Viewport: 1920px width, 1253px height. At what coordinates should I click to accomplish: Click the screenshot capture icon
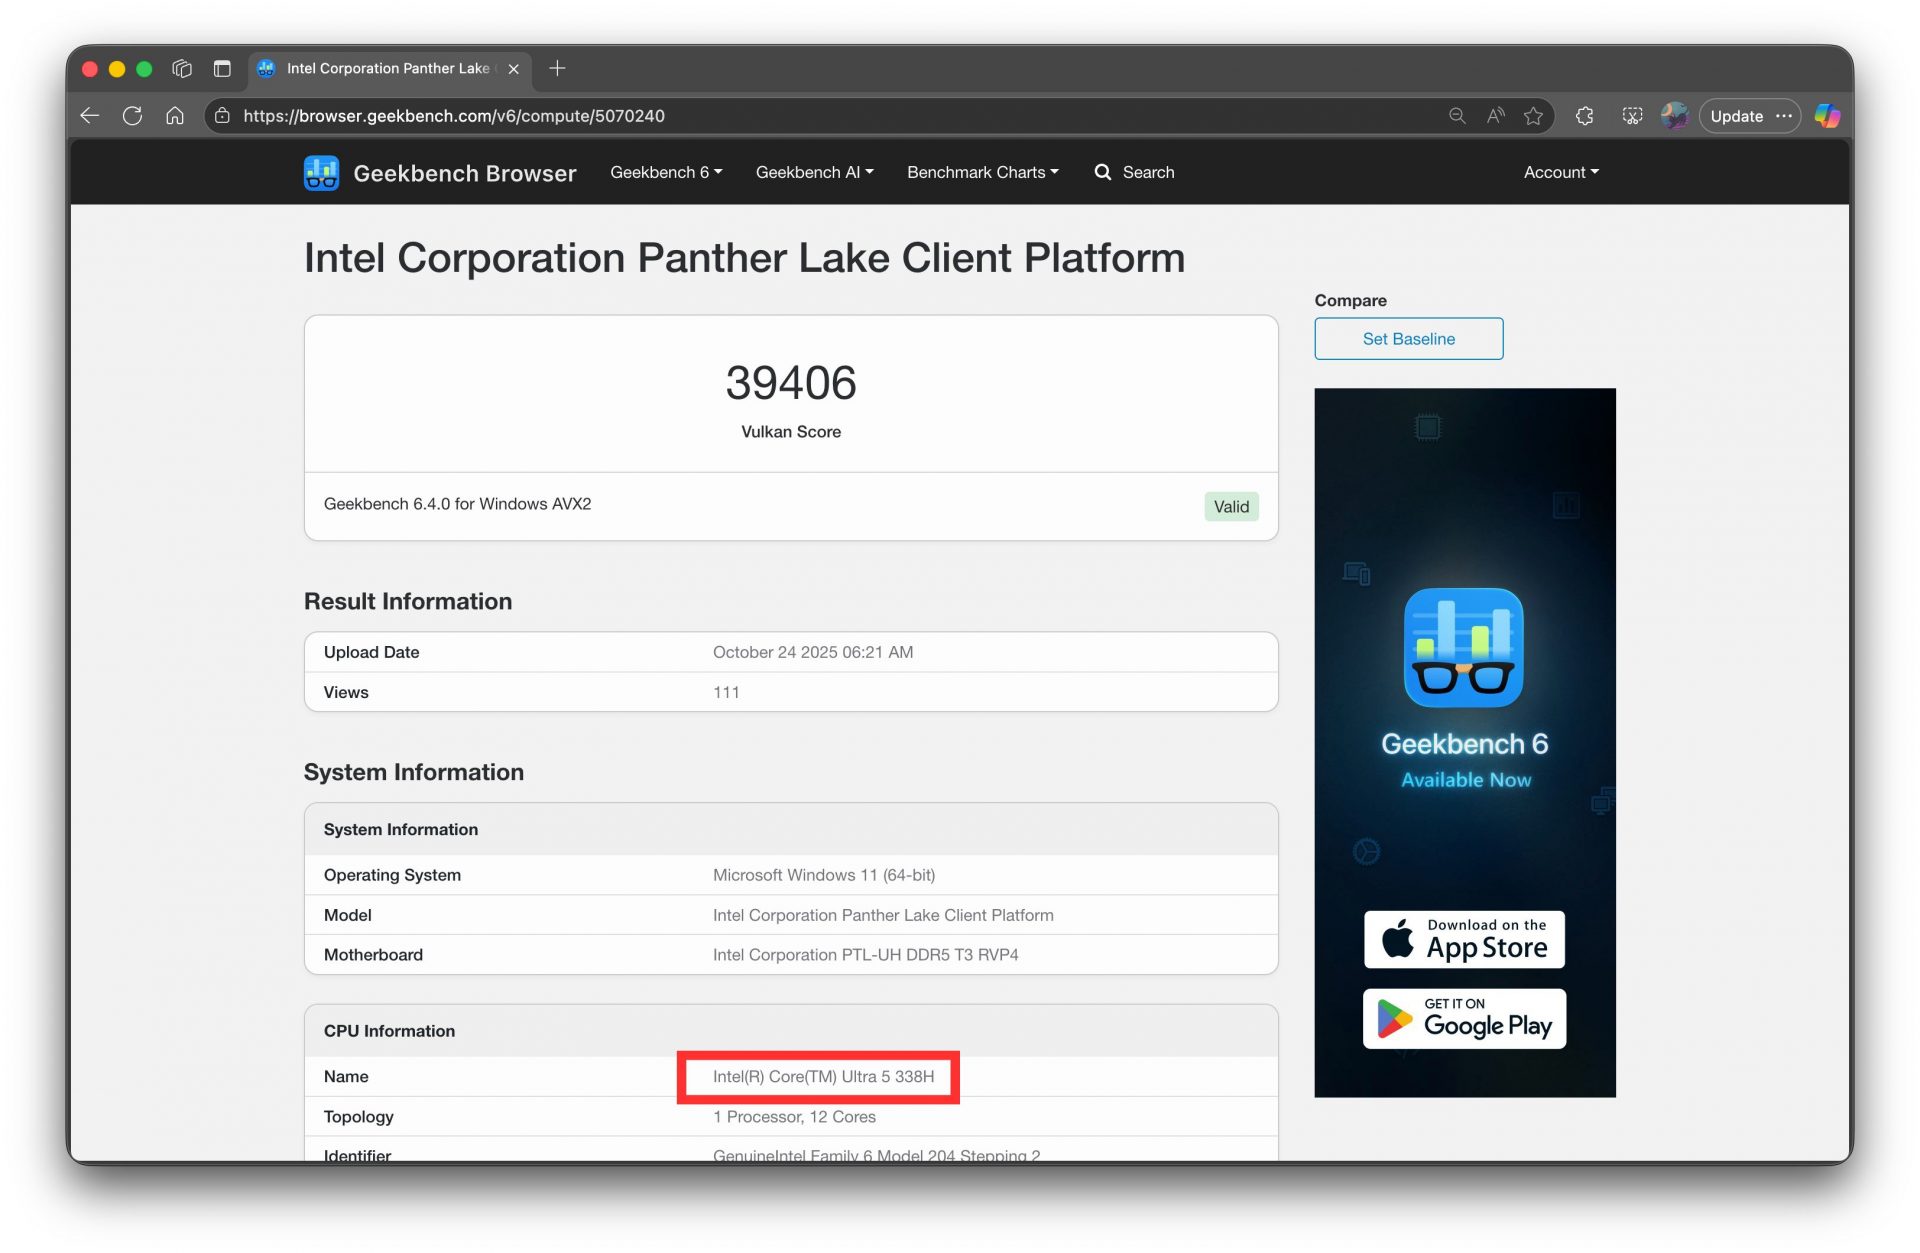[x=1631, y=115]
